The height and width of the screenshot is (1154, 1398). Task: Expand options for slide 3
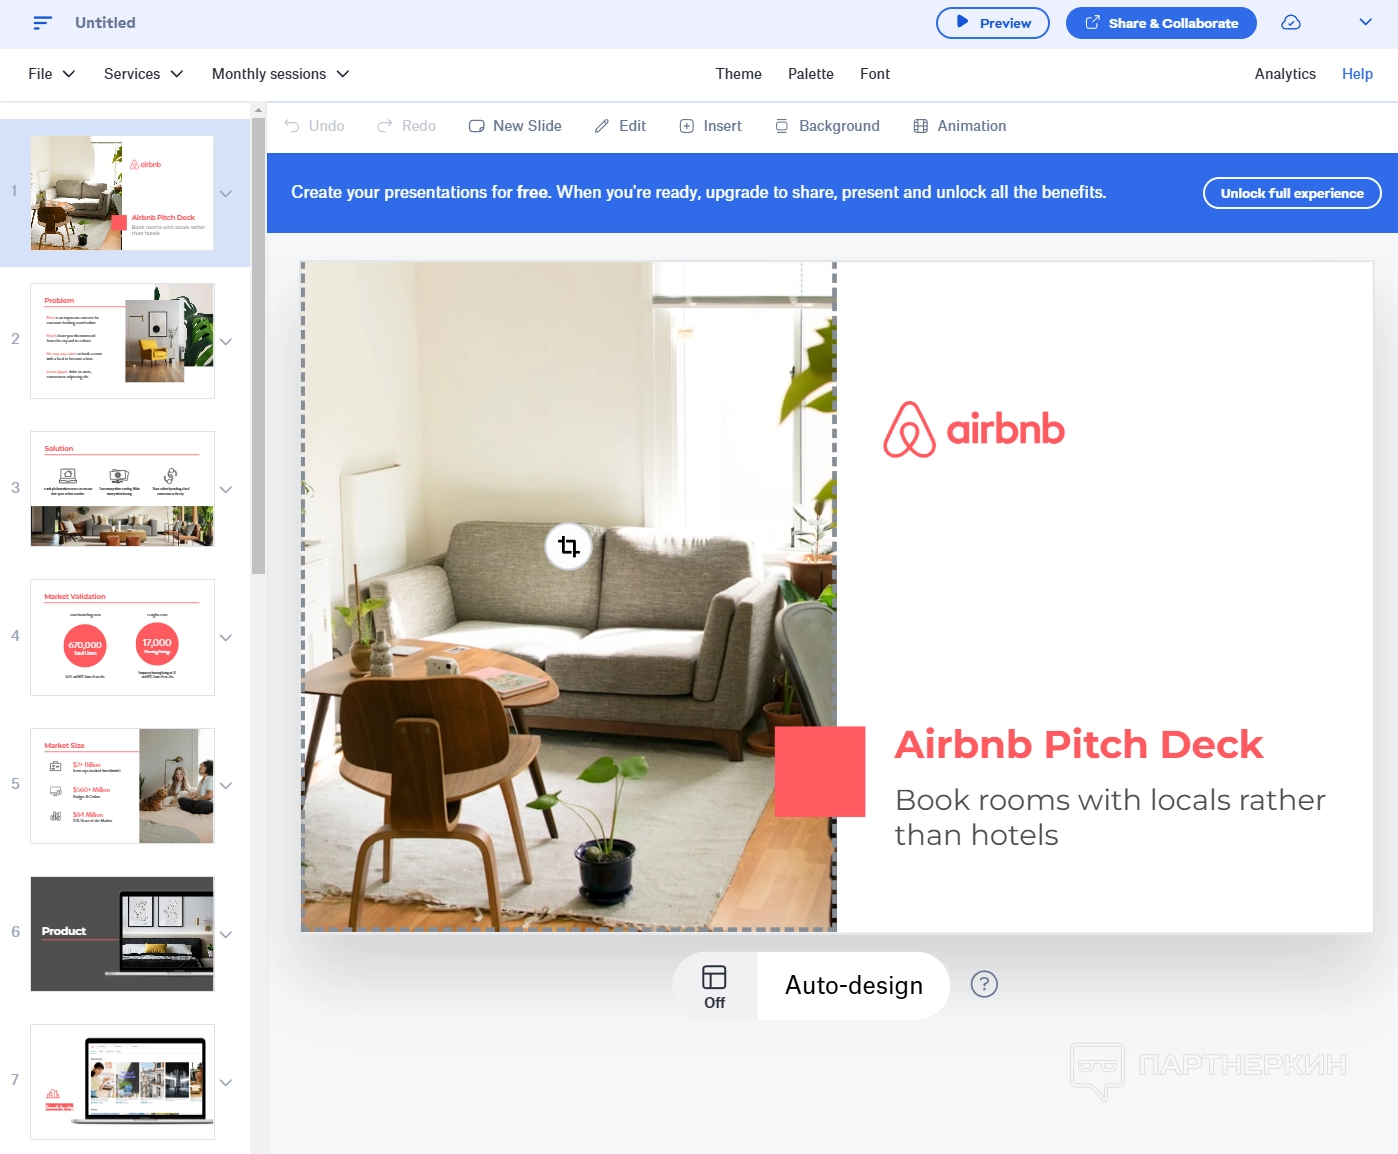[226, 489]
